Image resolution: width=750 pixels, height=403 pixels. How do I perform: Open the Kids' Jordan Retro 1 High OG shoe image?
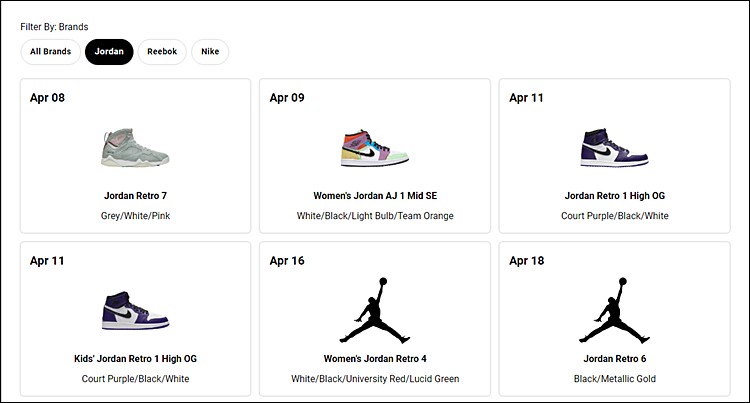pos(135,311)
